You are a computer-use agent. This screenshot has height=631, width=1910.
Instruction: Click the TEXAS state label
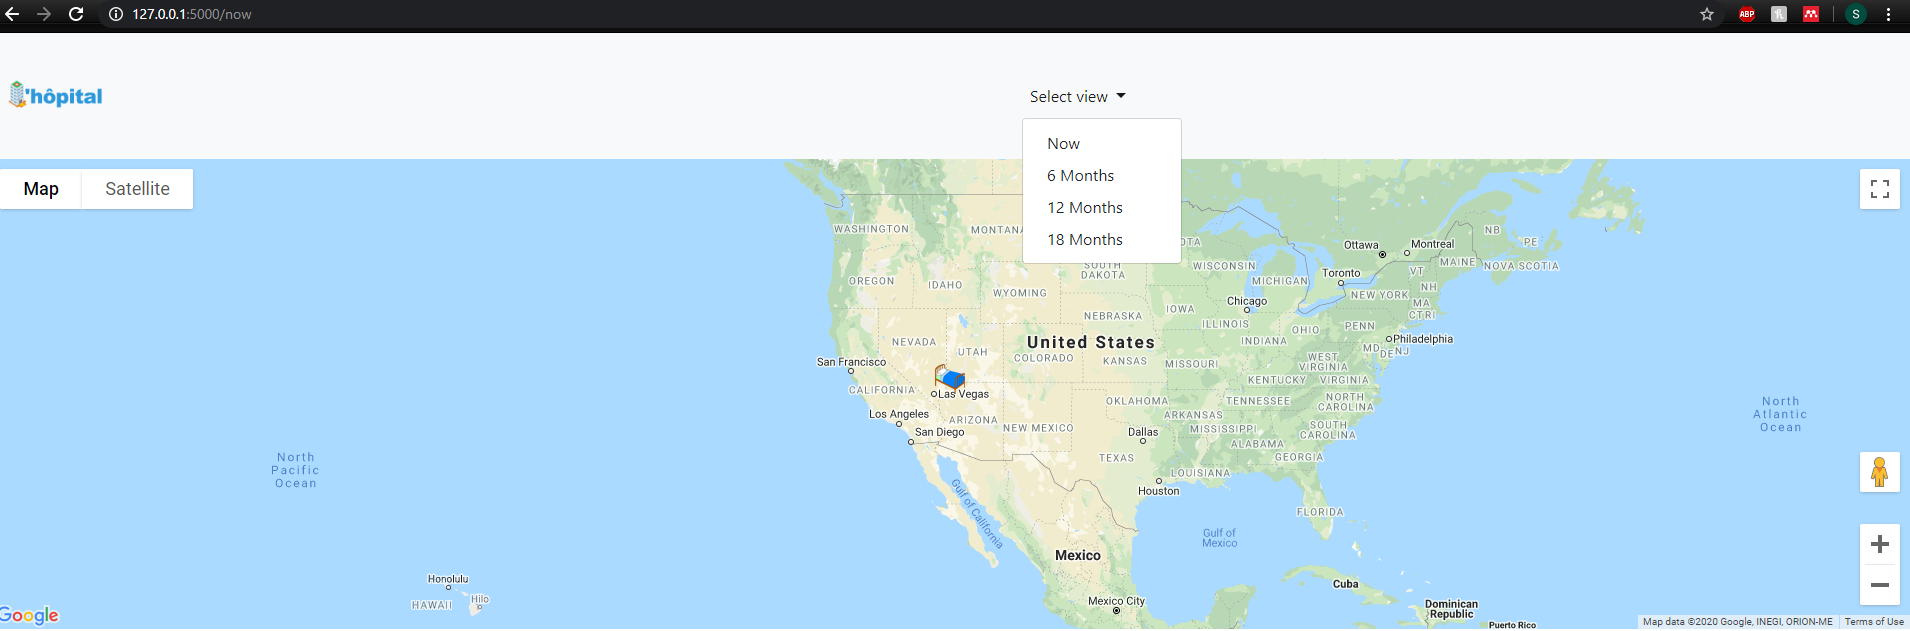(1117, 458)
